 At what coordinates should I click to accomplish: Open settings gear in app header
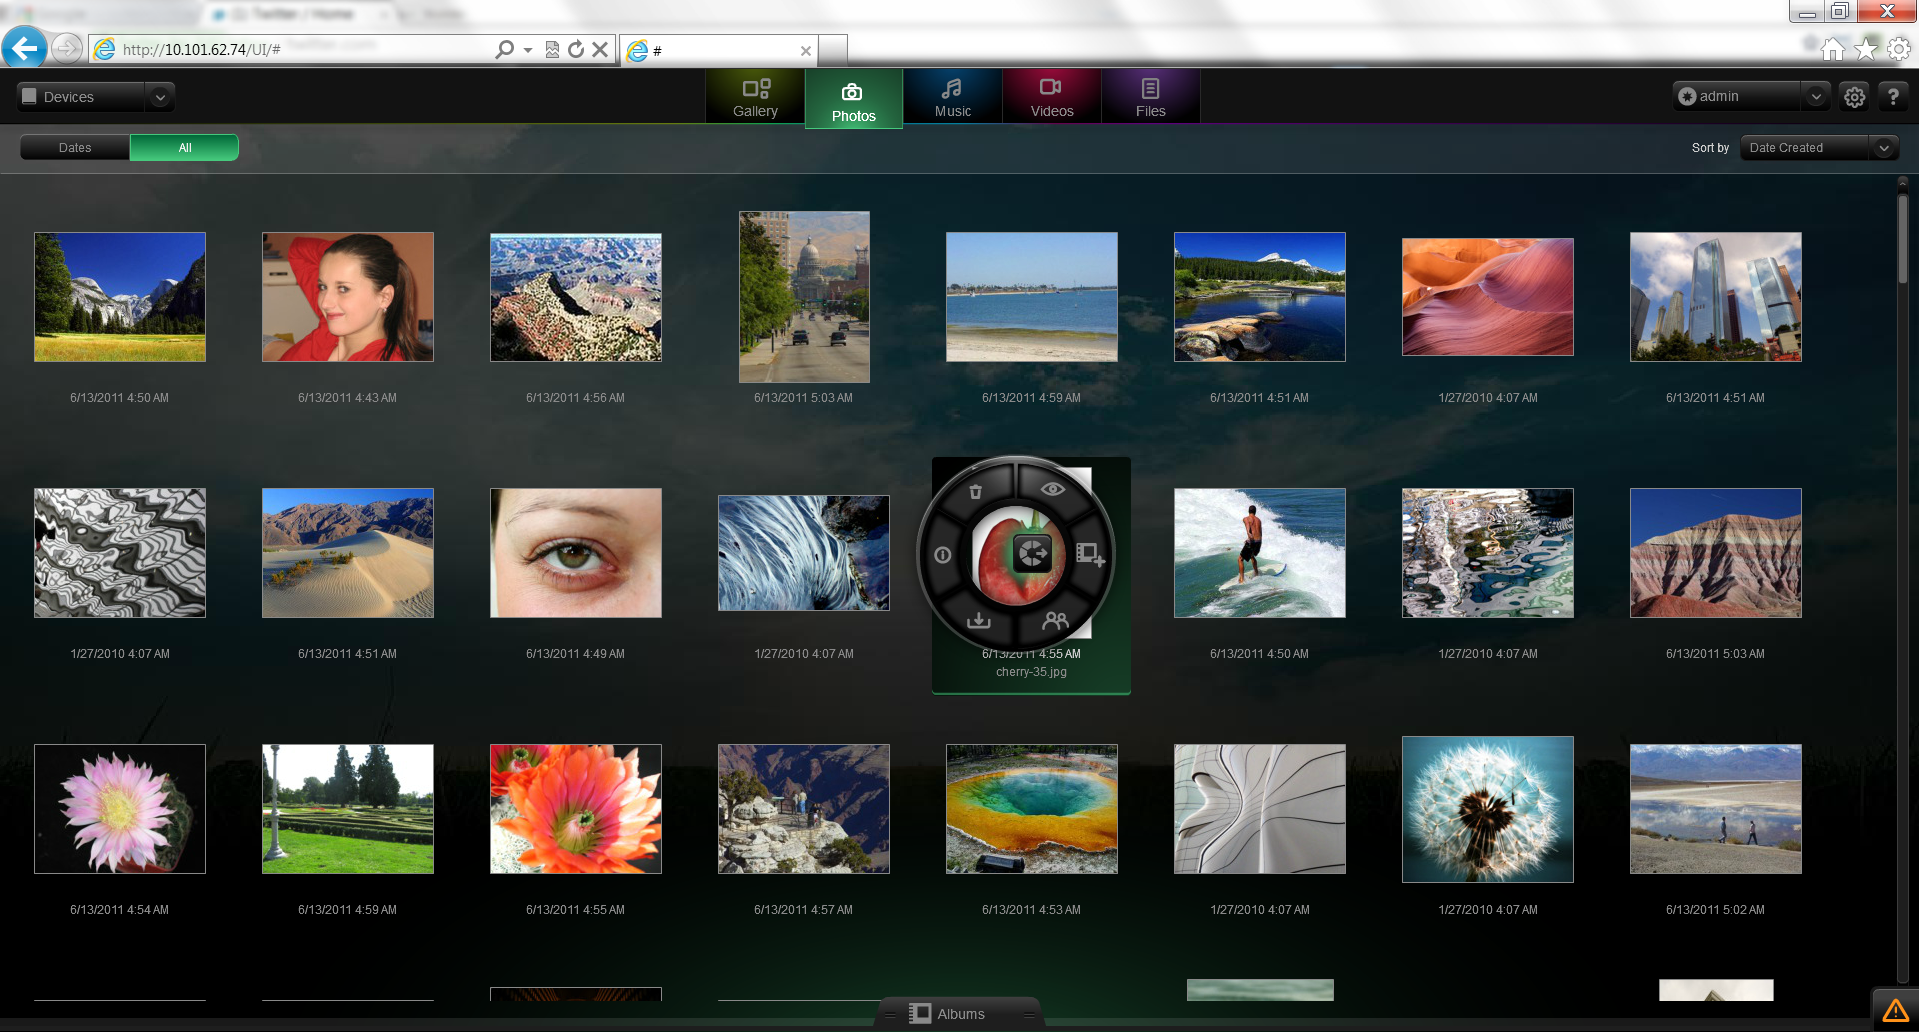[1854, 97]
